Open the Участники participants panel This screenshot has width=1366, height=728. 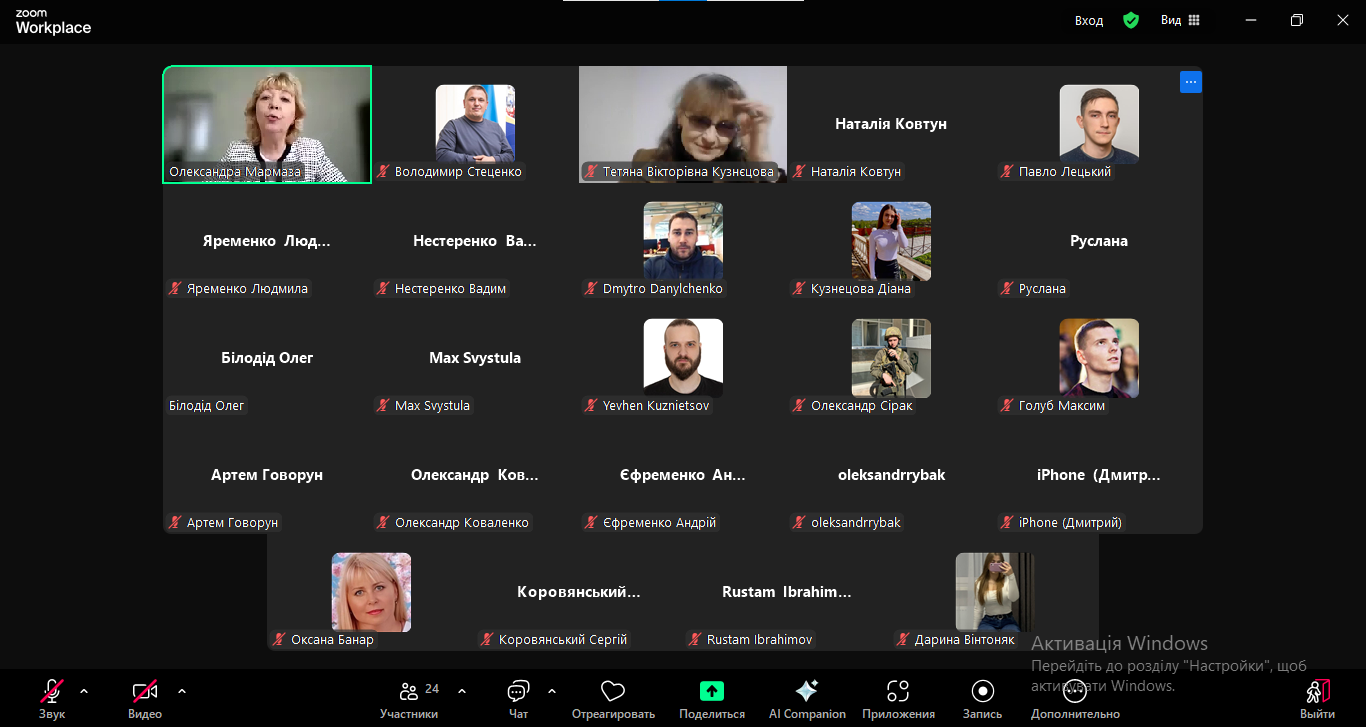click(x=409, y=698)
